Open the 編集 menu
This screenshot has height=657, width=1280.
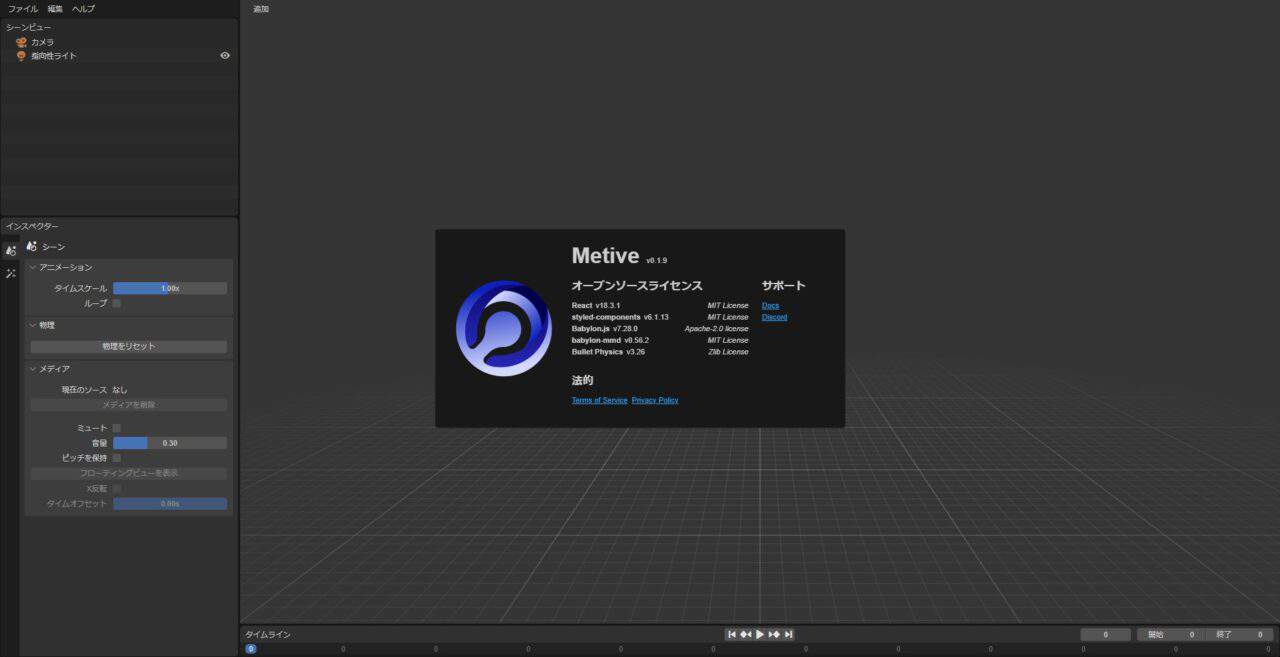[55, 9]
